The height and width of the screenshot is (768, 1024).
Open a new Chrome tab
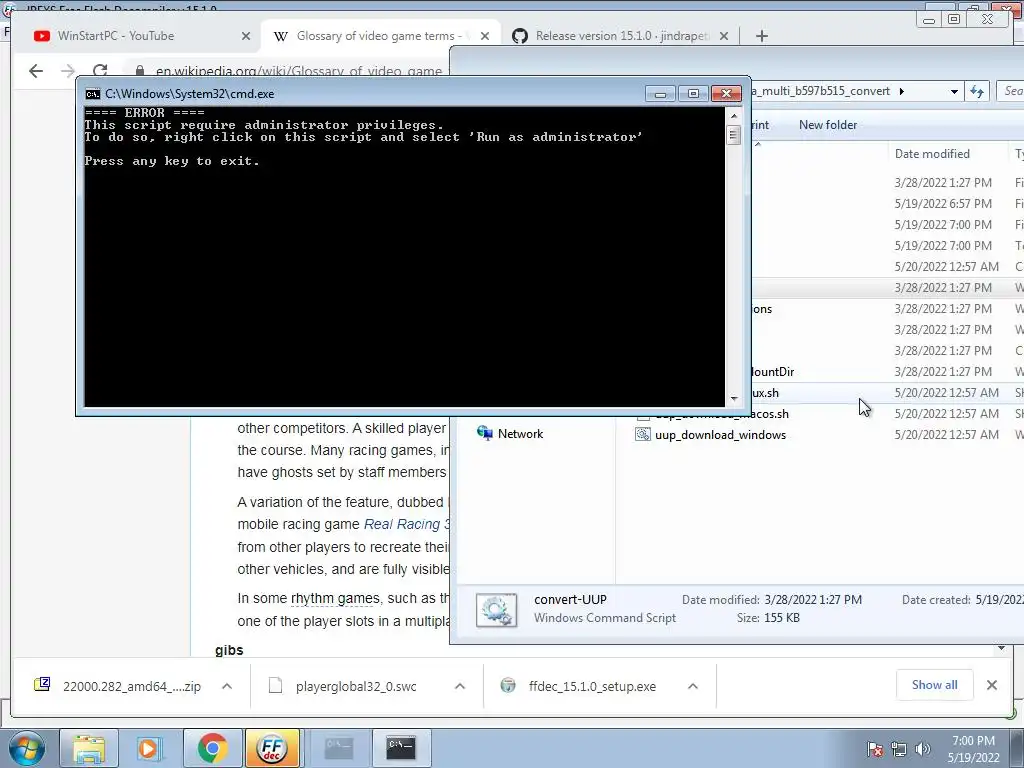761,37
